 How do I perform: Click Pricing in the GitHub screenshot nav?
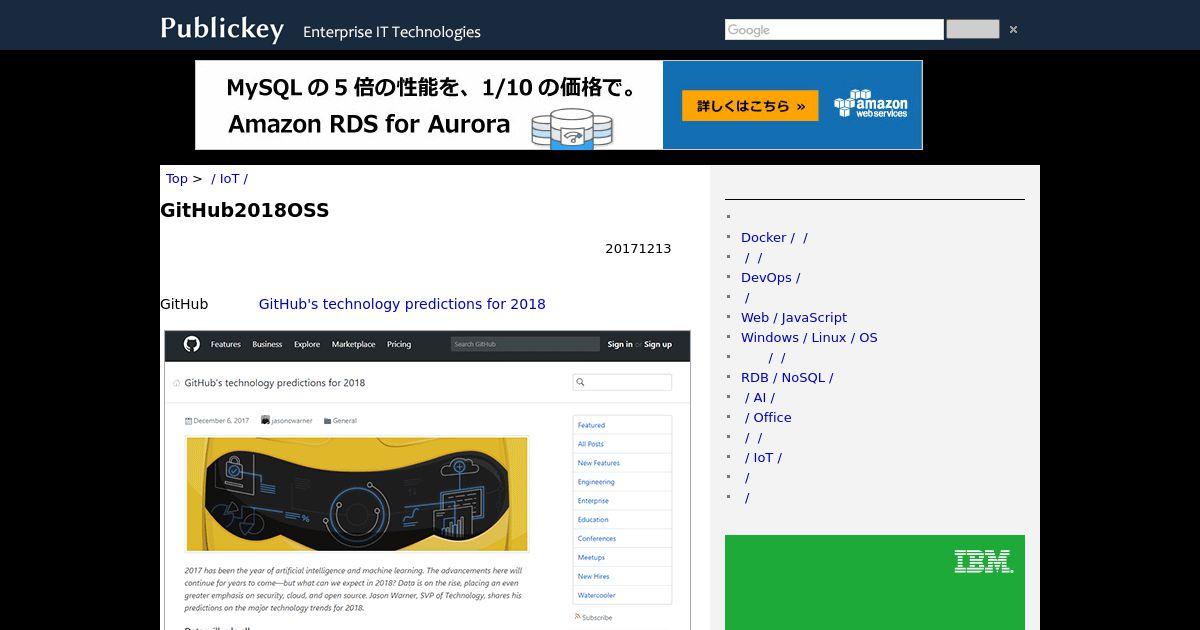pos(399,344)
